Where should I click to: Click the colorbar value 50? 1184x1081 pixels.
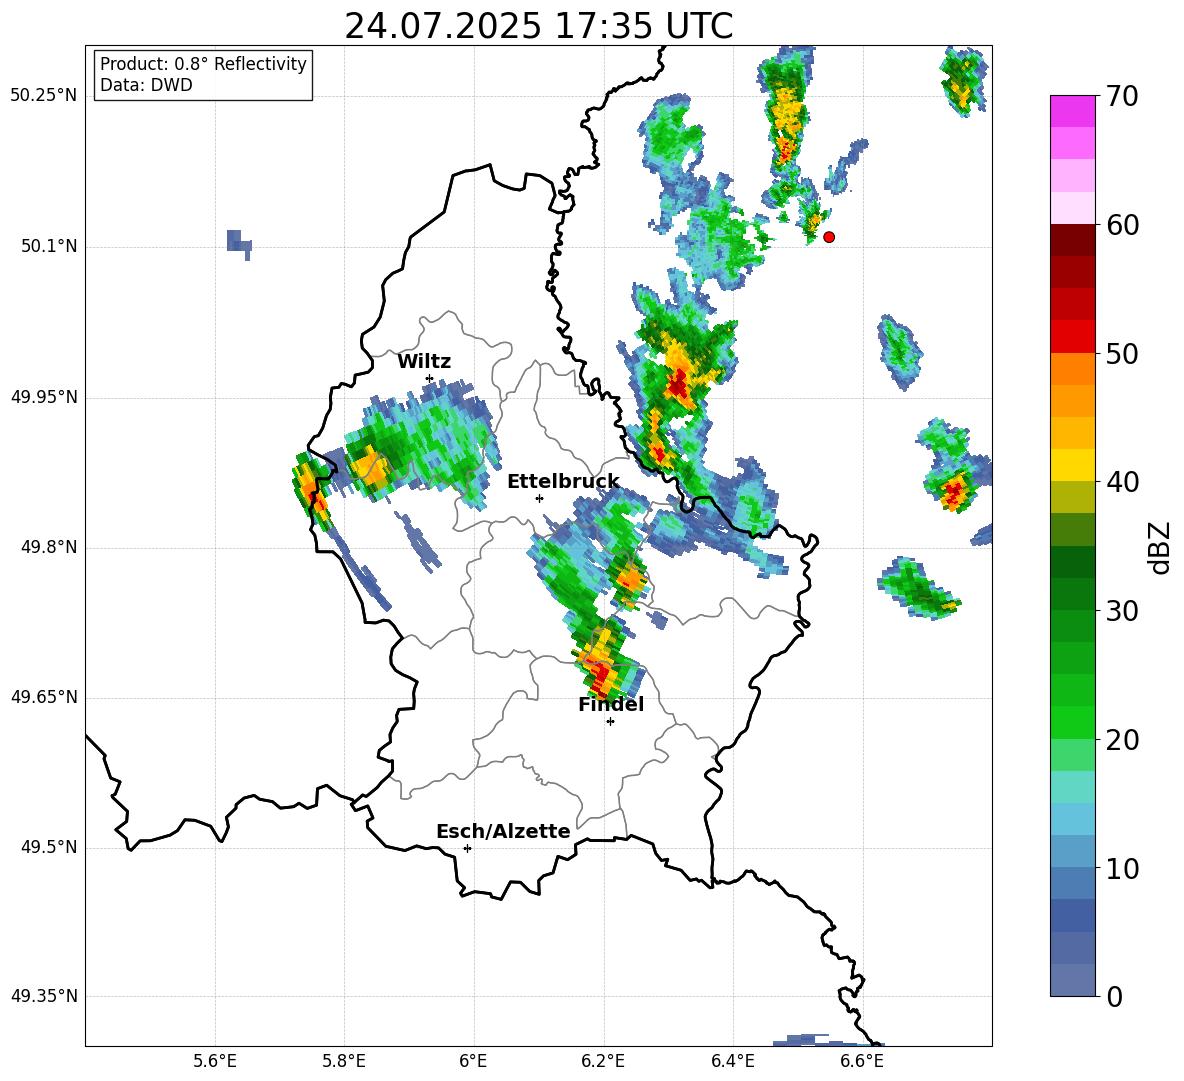(x=1122, y=353)
